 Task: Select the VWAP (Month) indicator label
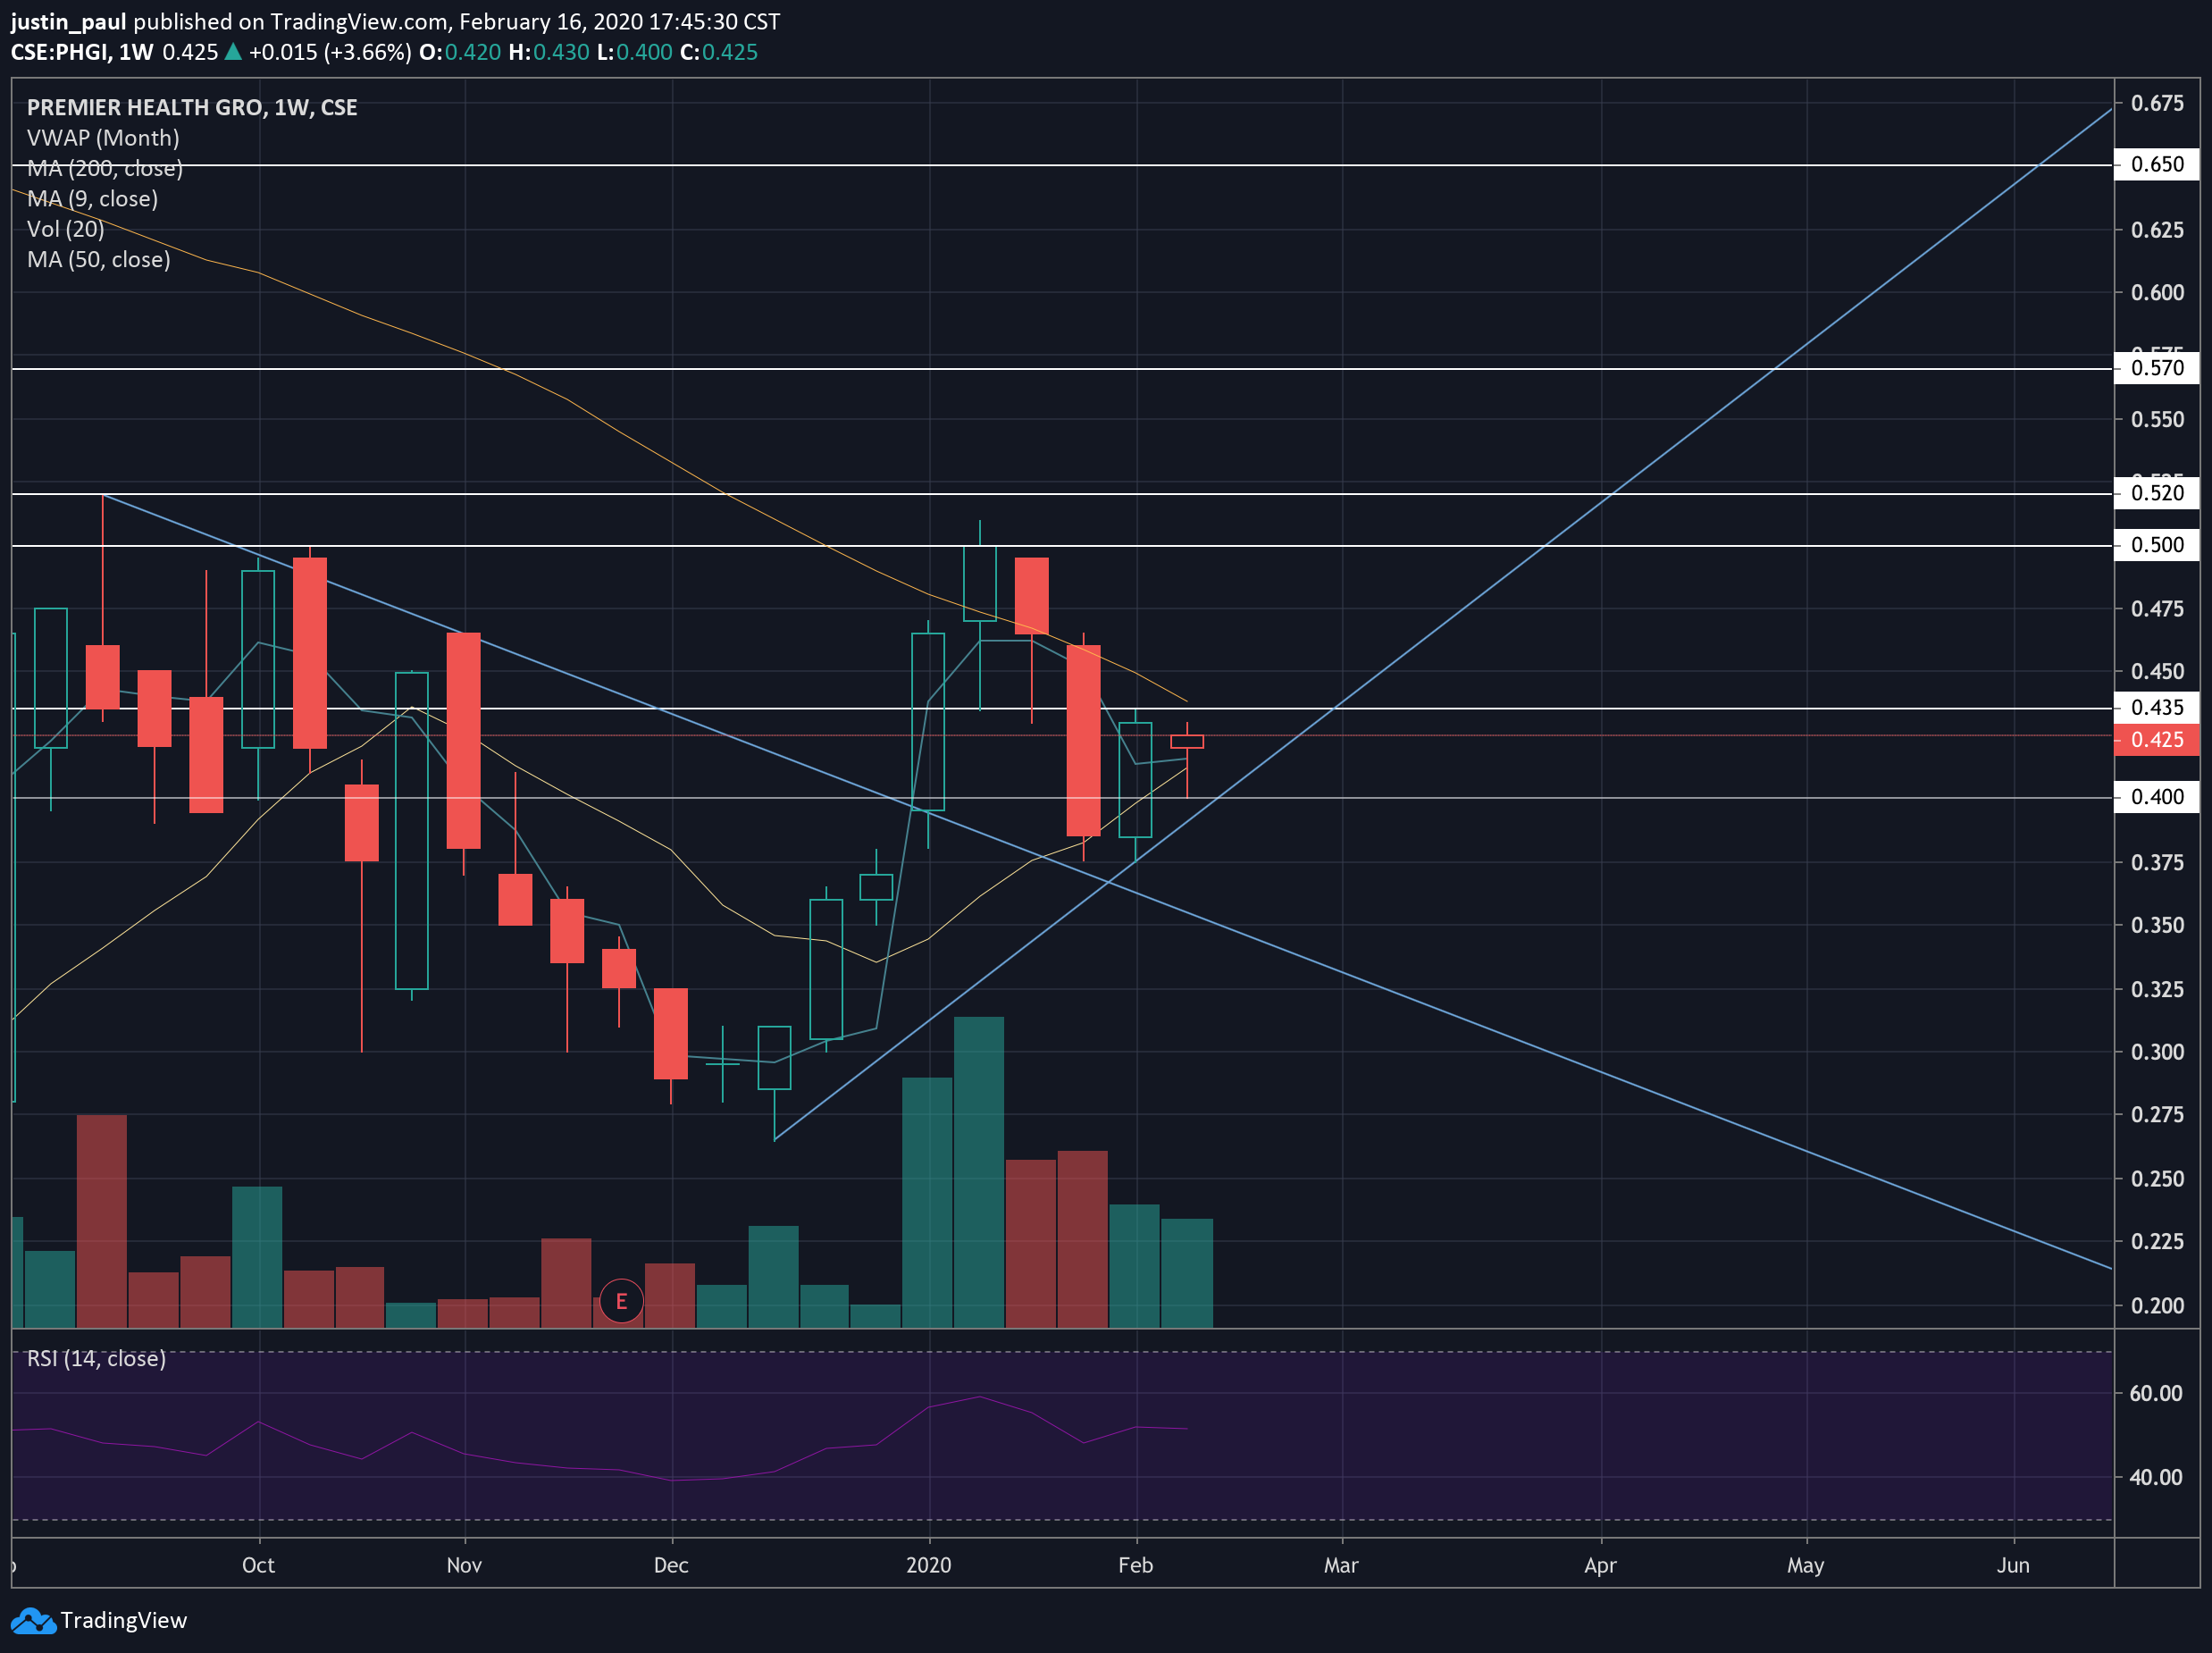click(103, 138)
